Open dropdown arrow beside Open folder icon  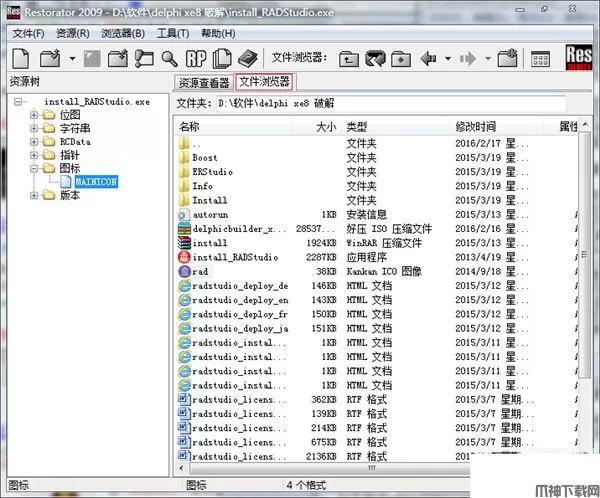pos(73,59)
